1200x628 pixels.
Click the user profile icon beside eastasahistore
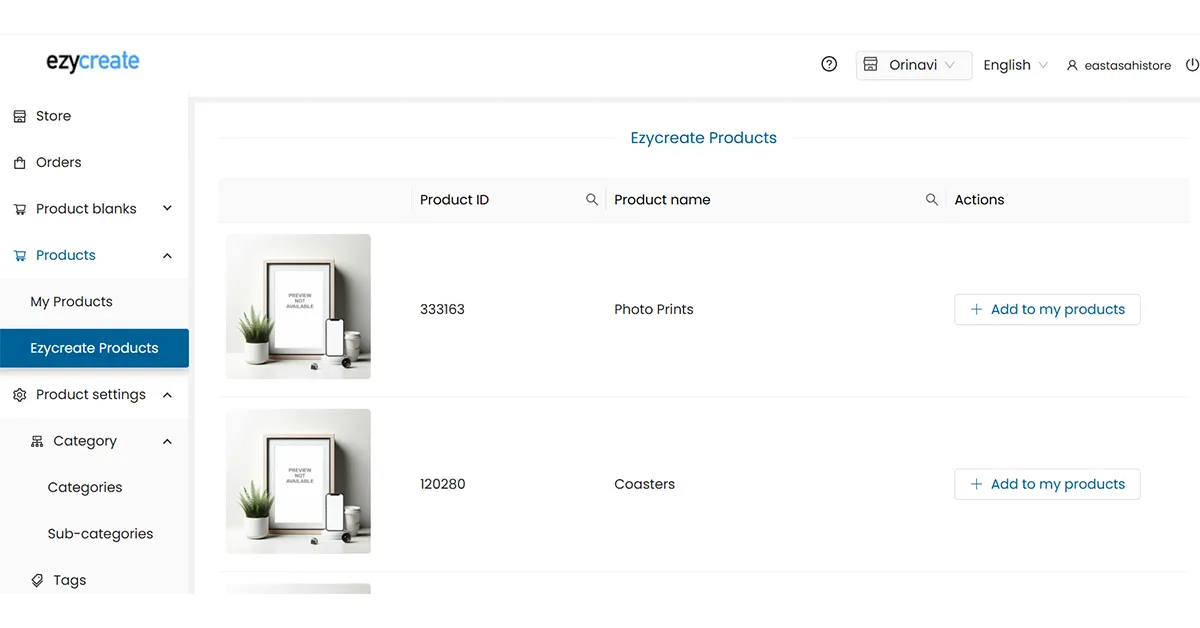1072,65
